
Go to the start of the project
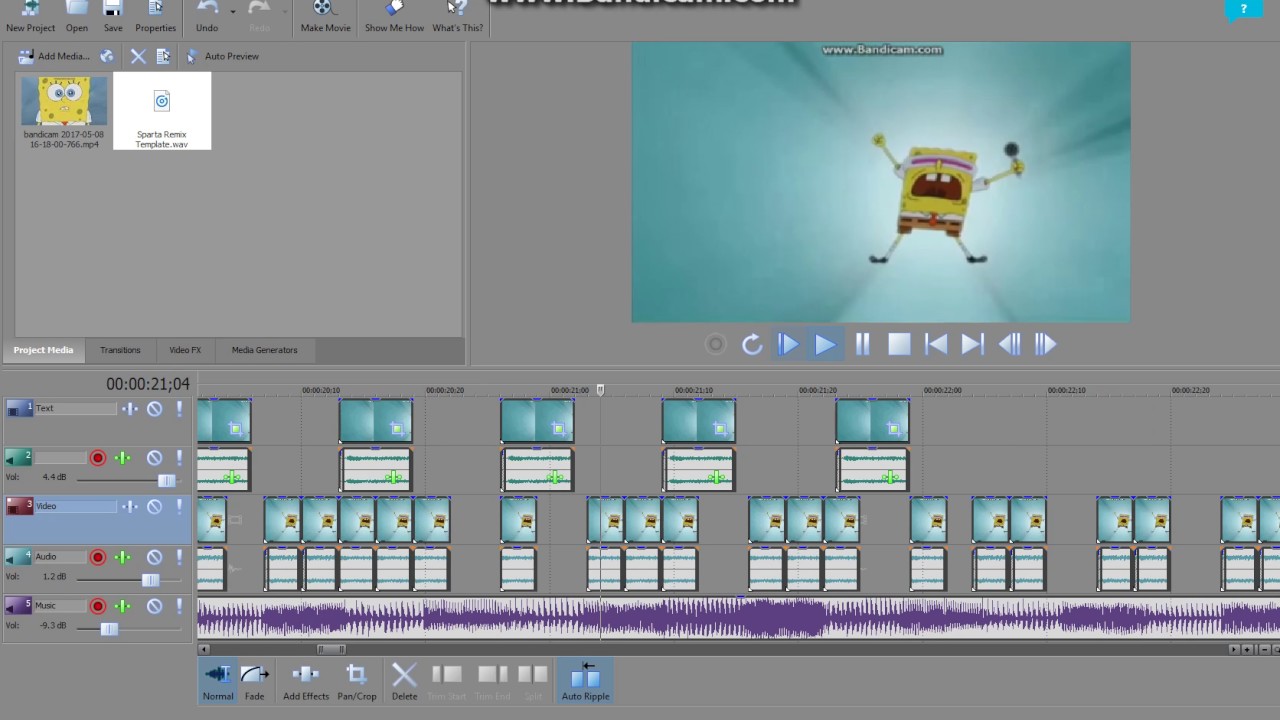(x=936, y=344)
